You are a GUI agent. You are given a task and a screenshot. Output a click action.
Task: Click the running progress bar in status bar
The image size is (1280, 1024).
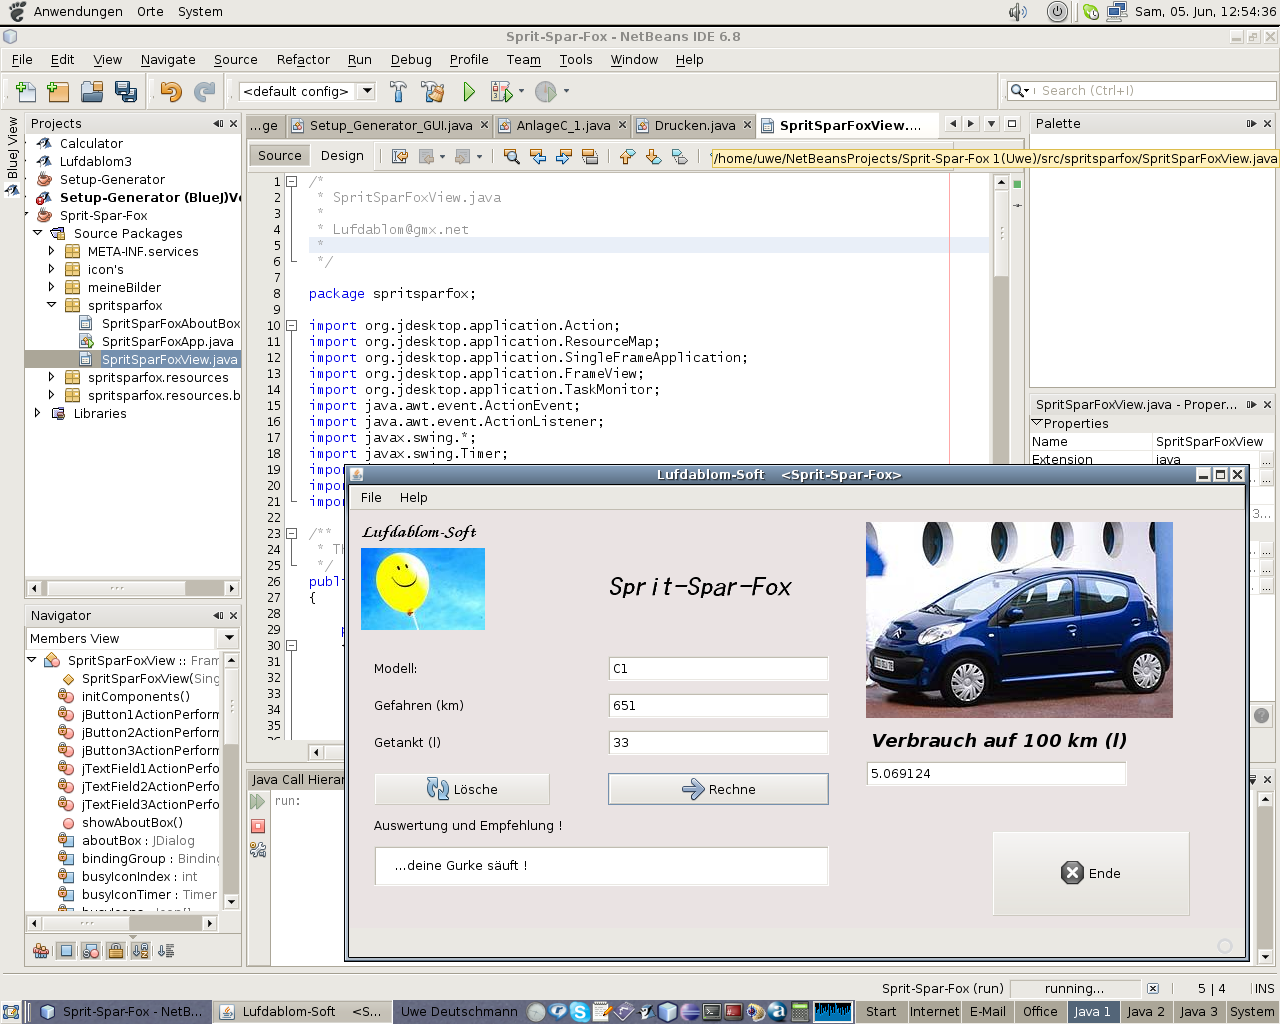pyautogui.click(x=1074, y=988)
